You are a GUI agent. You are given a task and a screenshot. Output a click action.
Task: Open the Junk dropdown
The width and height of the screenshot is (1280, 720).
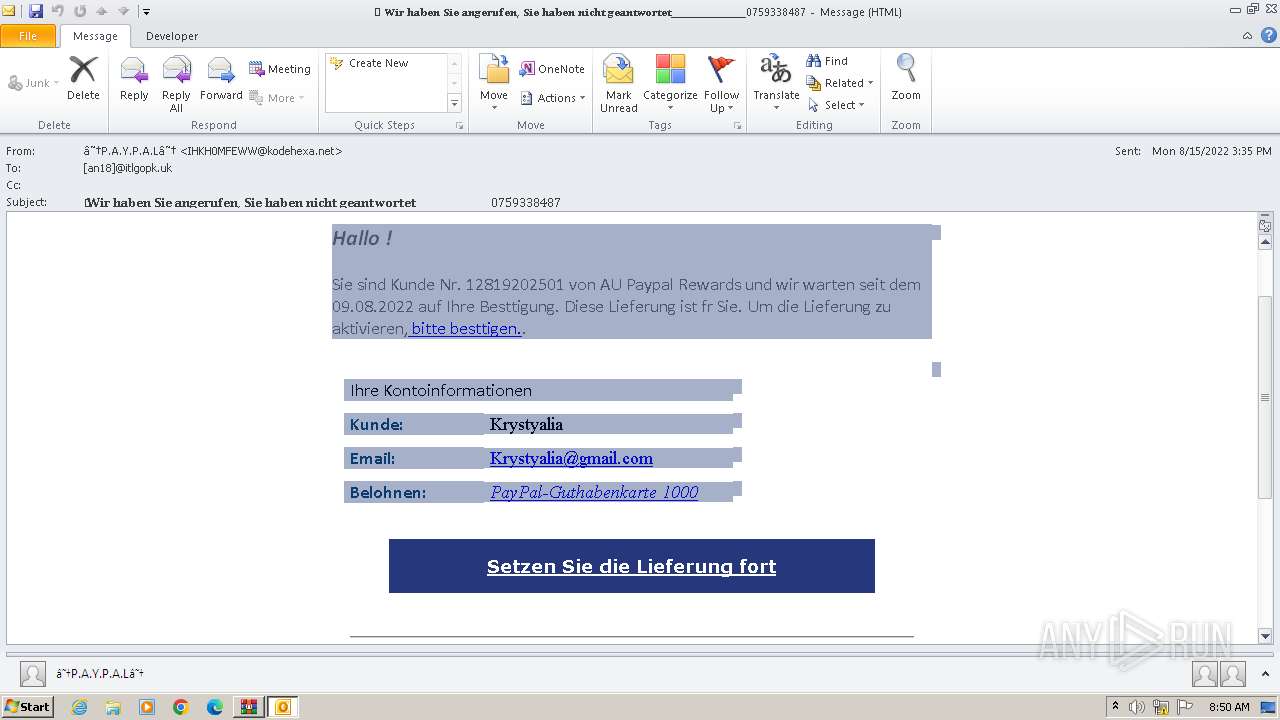click(x=34, y=83)
